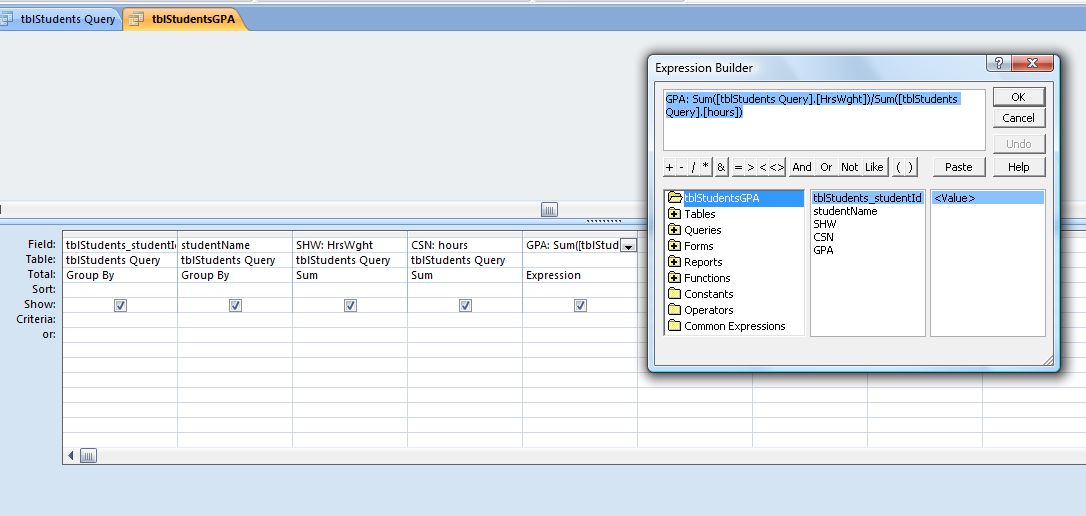Switch to the tblStudents Query tab

[x=60, y=19]
